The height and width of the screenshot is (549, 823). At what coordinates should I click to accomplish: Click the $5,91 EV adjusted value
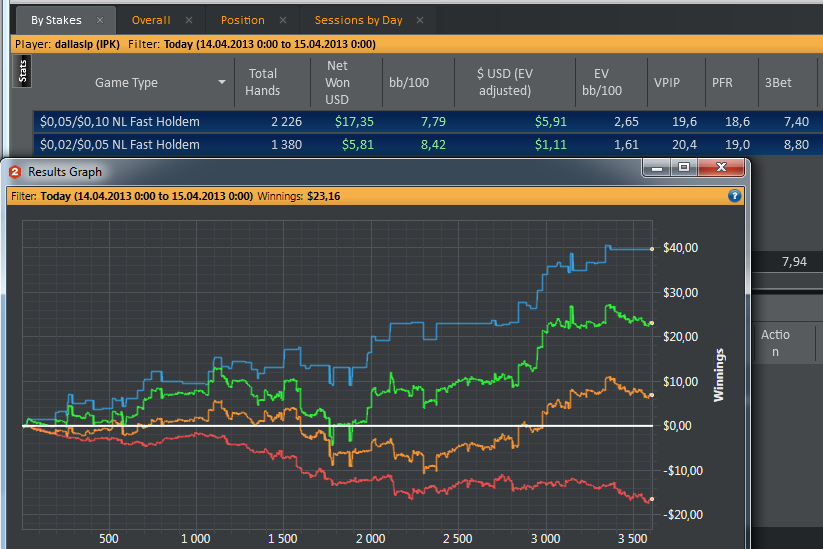551,122
